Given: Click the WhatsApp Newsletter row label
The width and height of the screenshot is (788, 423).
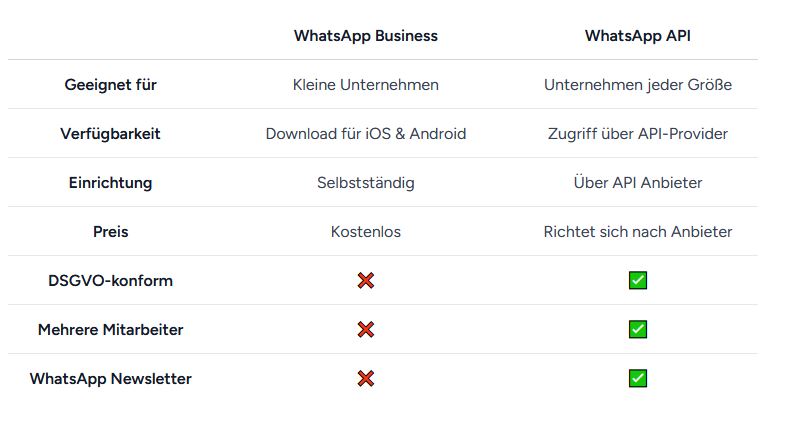Looking at the screenshot, I should pyautogui.click(x=111, y=378).
